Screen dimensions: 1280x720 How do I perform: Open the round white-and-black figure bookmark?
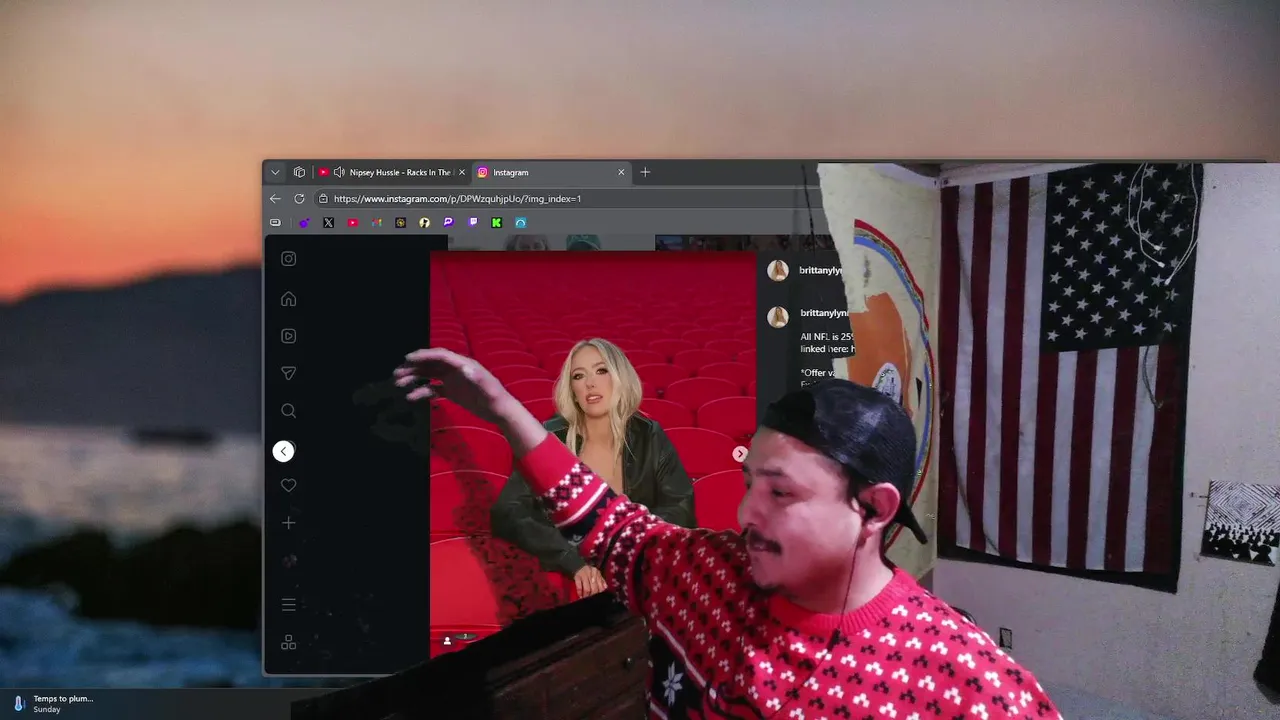click(424, 222)
